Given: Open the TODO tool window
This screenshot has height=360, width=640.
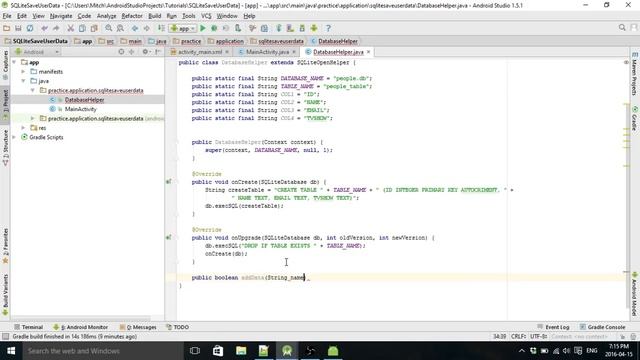Looking at the screenshot, I should 178,327.
